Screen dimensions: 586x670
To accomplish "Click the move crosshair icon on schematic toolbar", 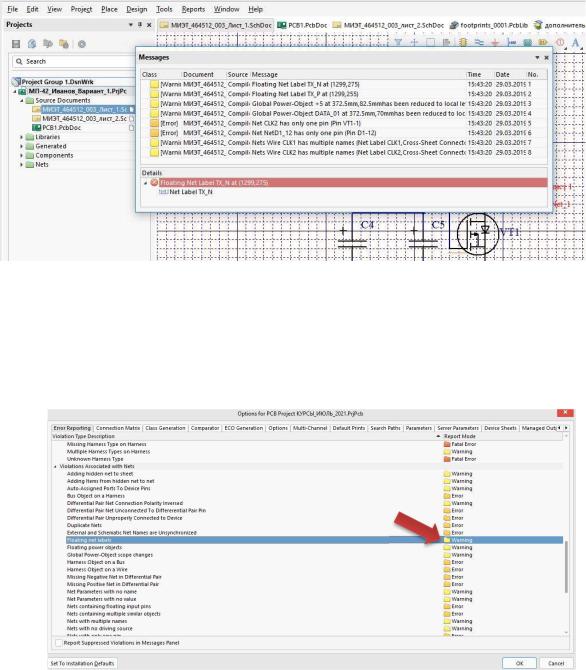I will point(414,42).
